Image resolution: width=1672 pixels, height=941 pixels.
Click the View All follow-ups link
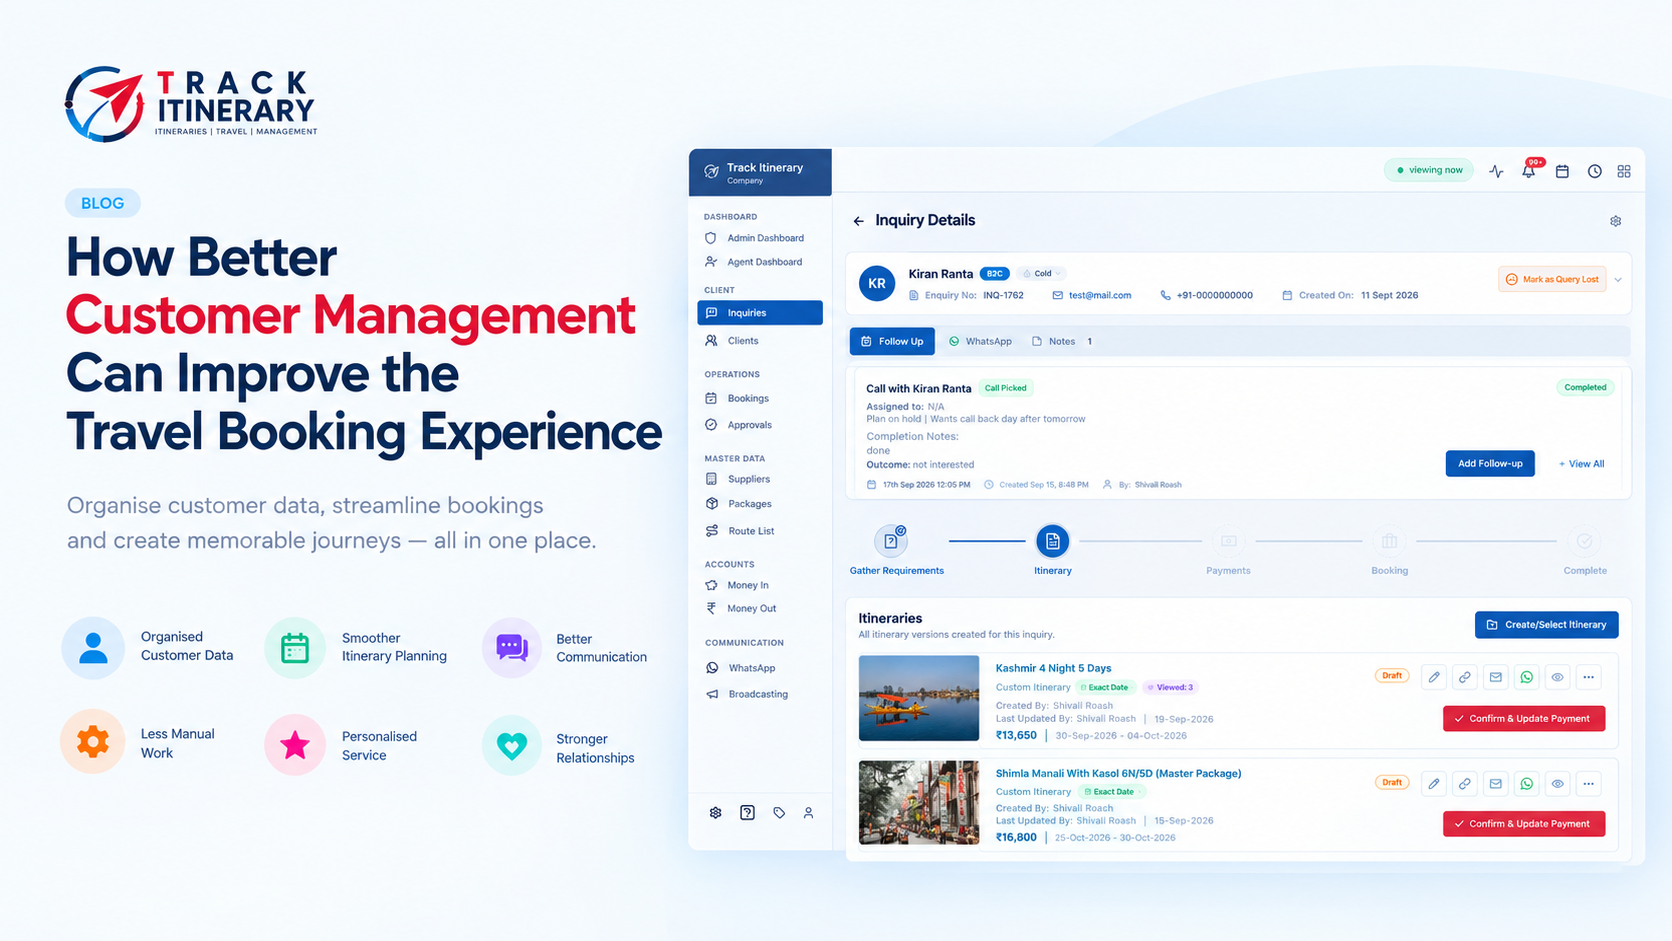point(1581,464)
